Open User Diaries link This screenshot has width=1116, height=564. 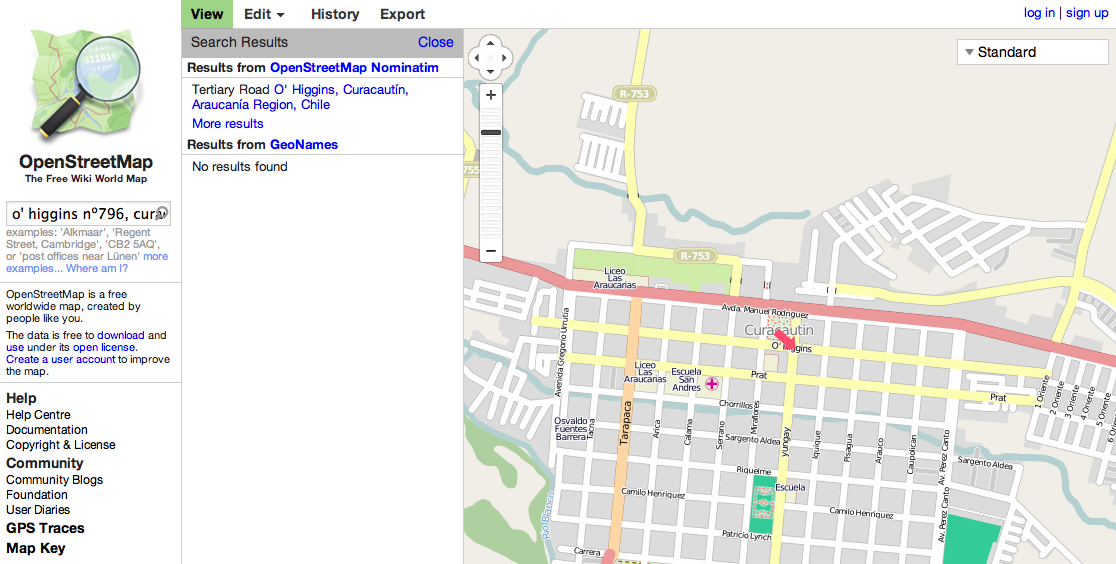coord(38,509)
